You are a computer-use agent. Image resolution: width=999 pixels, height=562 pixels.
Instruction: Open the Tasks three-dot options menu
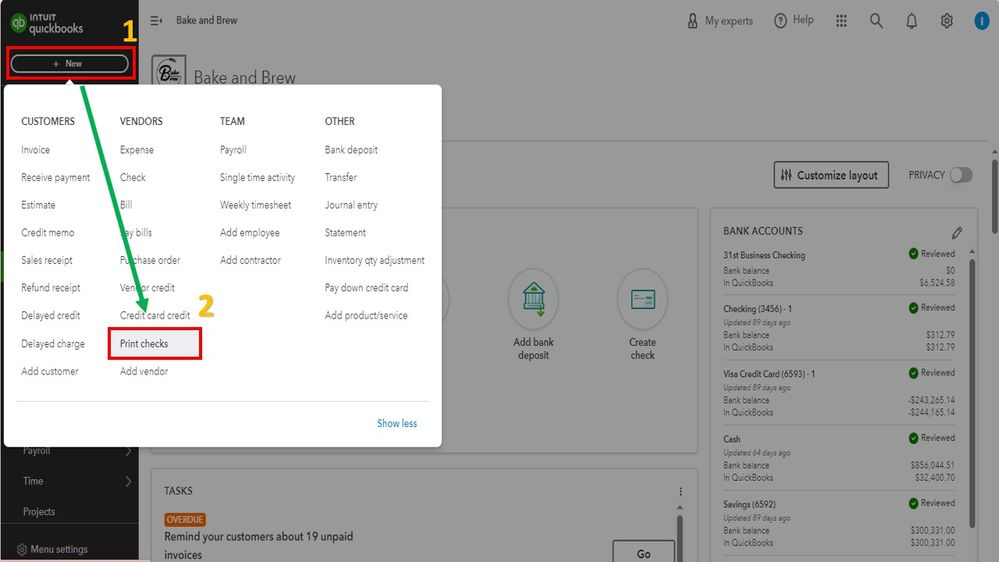click(680, 491)
